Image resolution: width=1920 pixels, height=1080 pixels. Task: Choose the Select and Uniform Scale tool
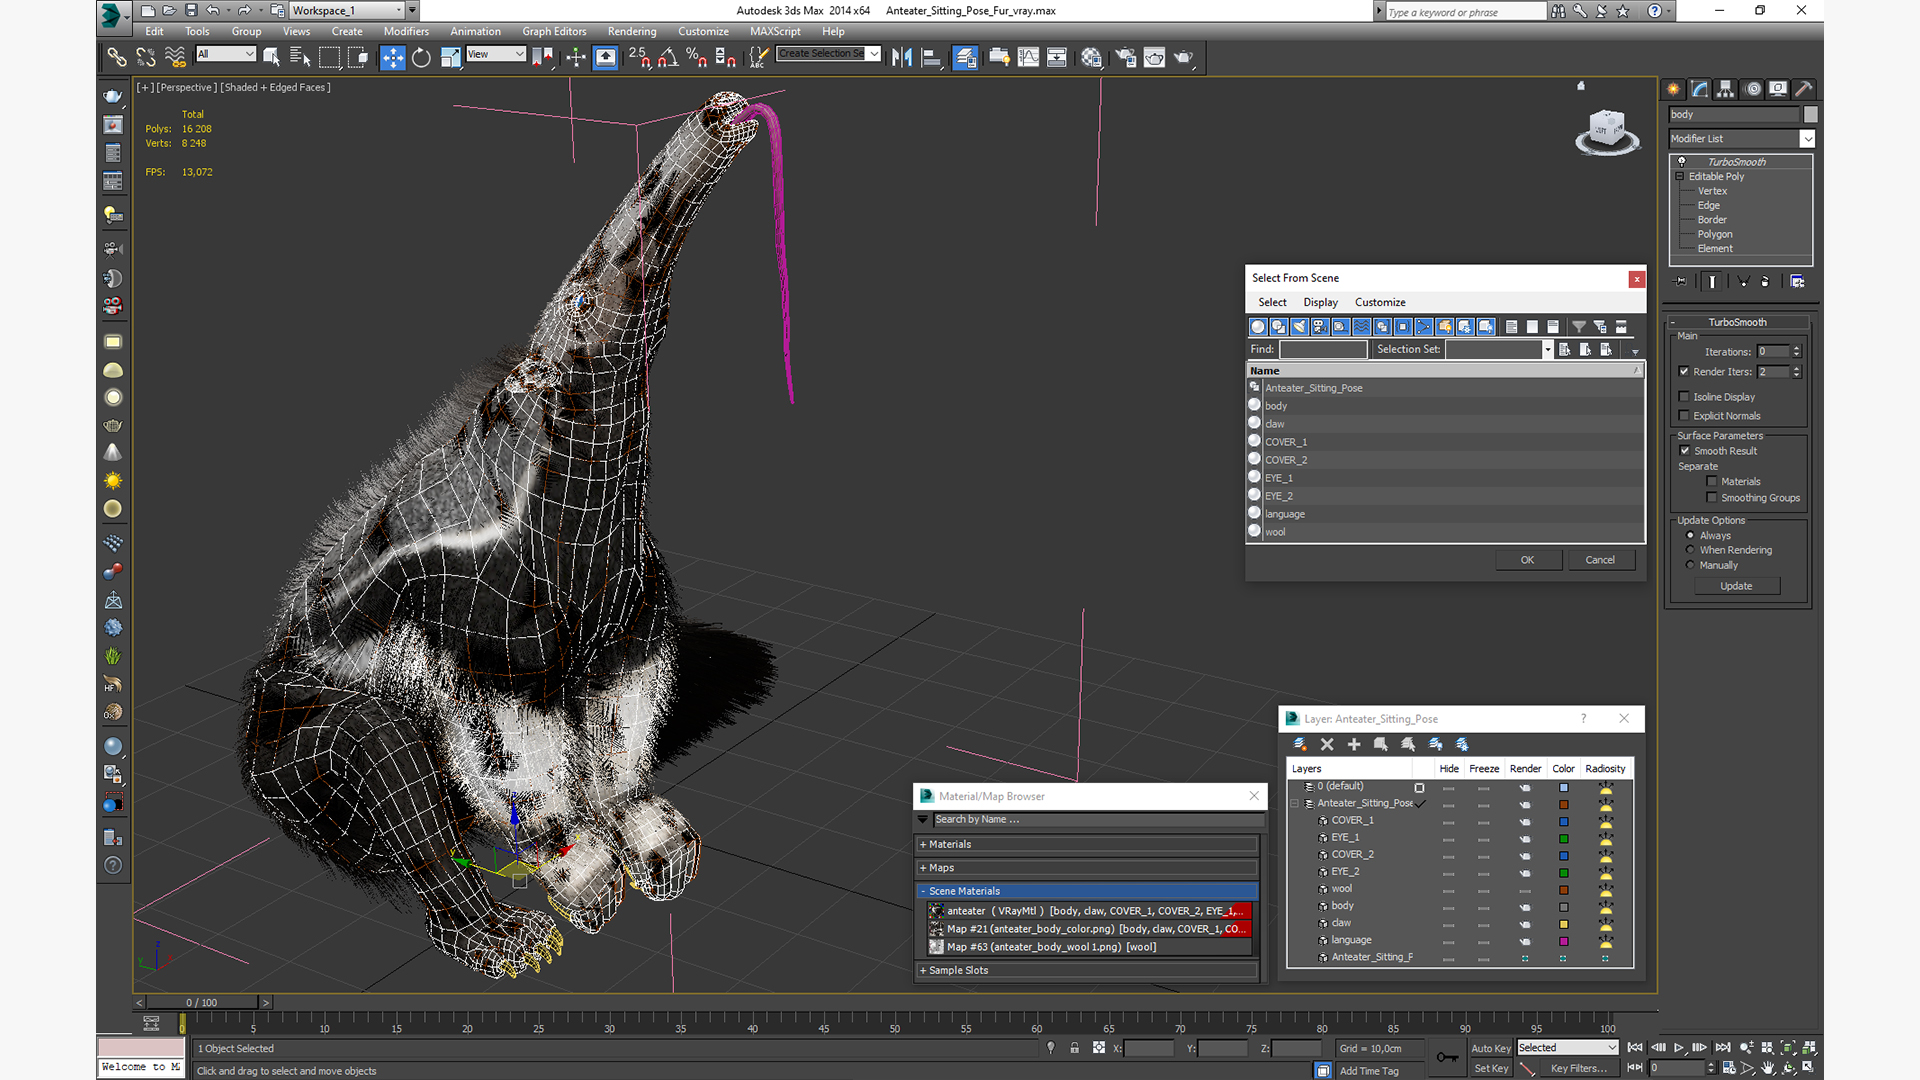point(450,57)
